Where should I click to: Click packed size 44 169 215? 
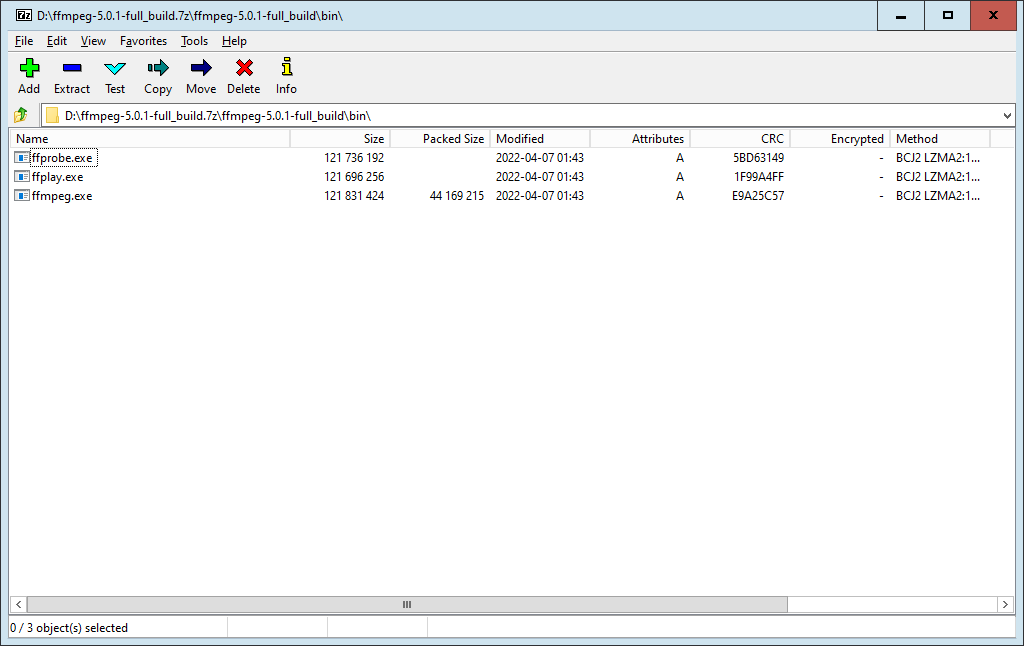[456, 195]
